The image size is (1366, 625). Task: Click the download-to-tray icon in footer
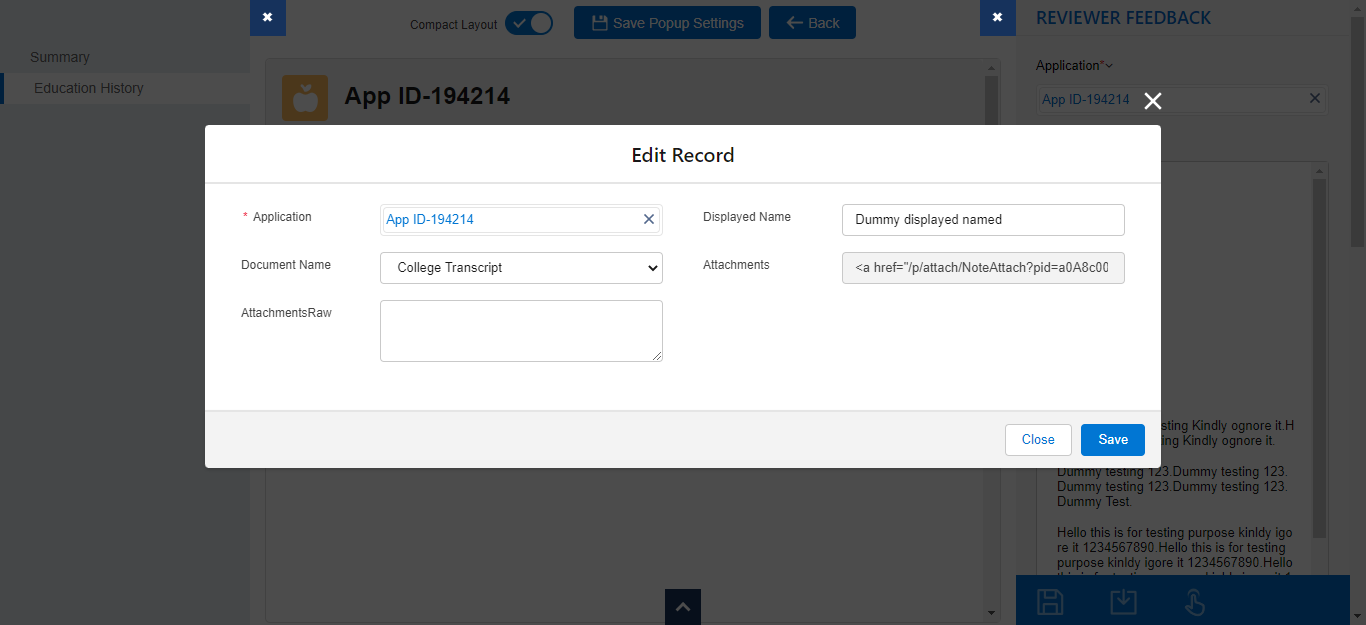[x=1123, y=601]
